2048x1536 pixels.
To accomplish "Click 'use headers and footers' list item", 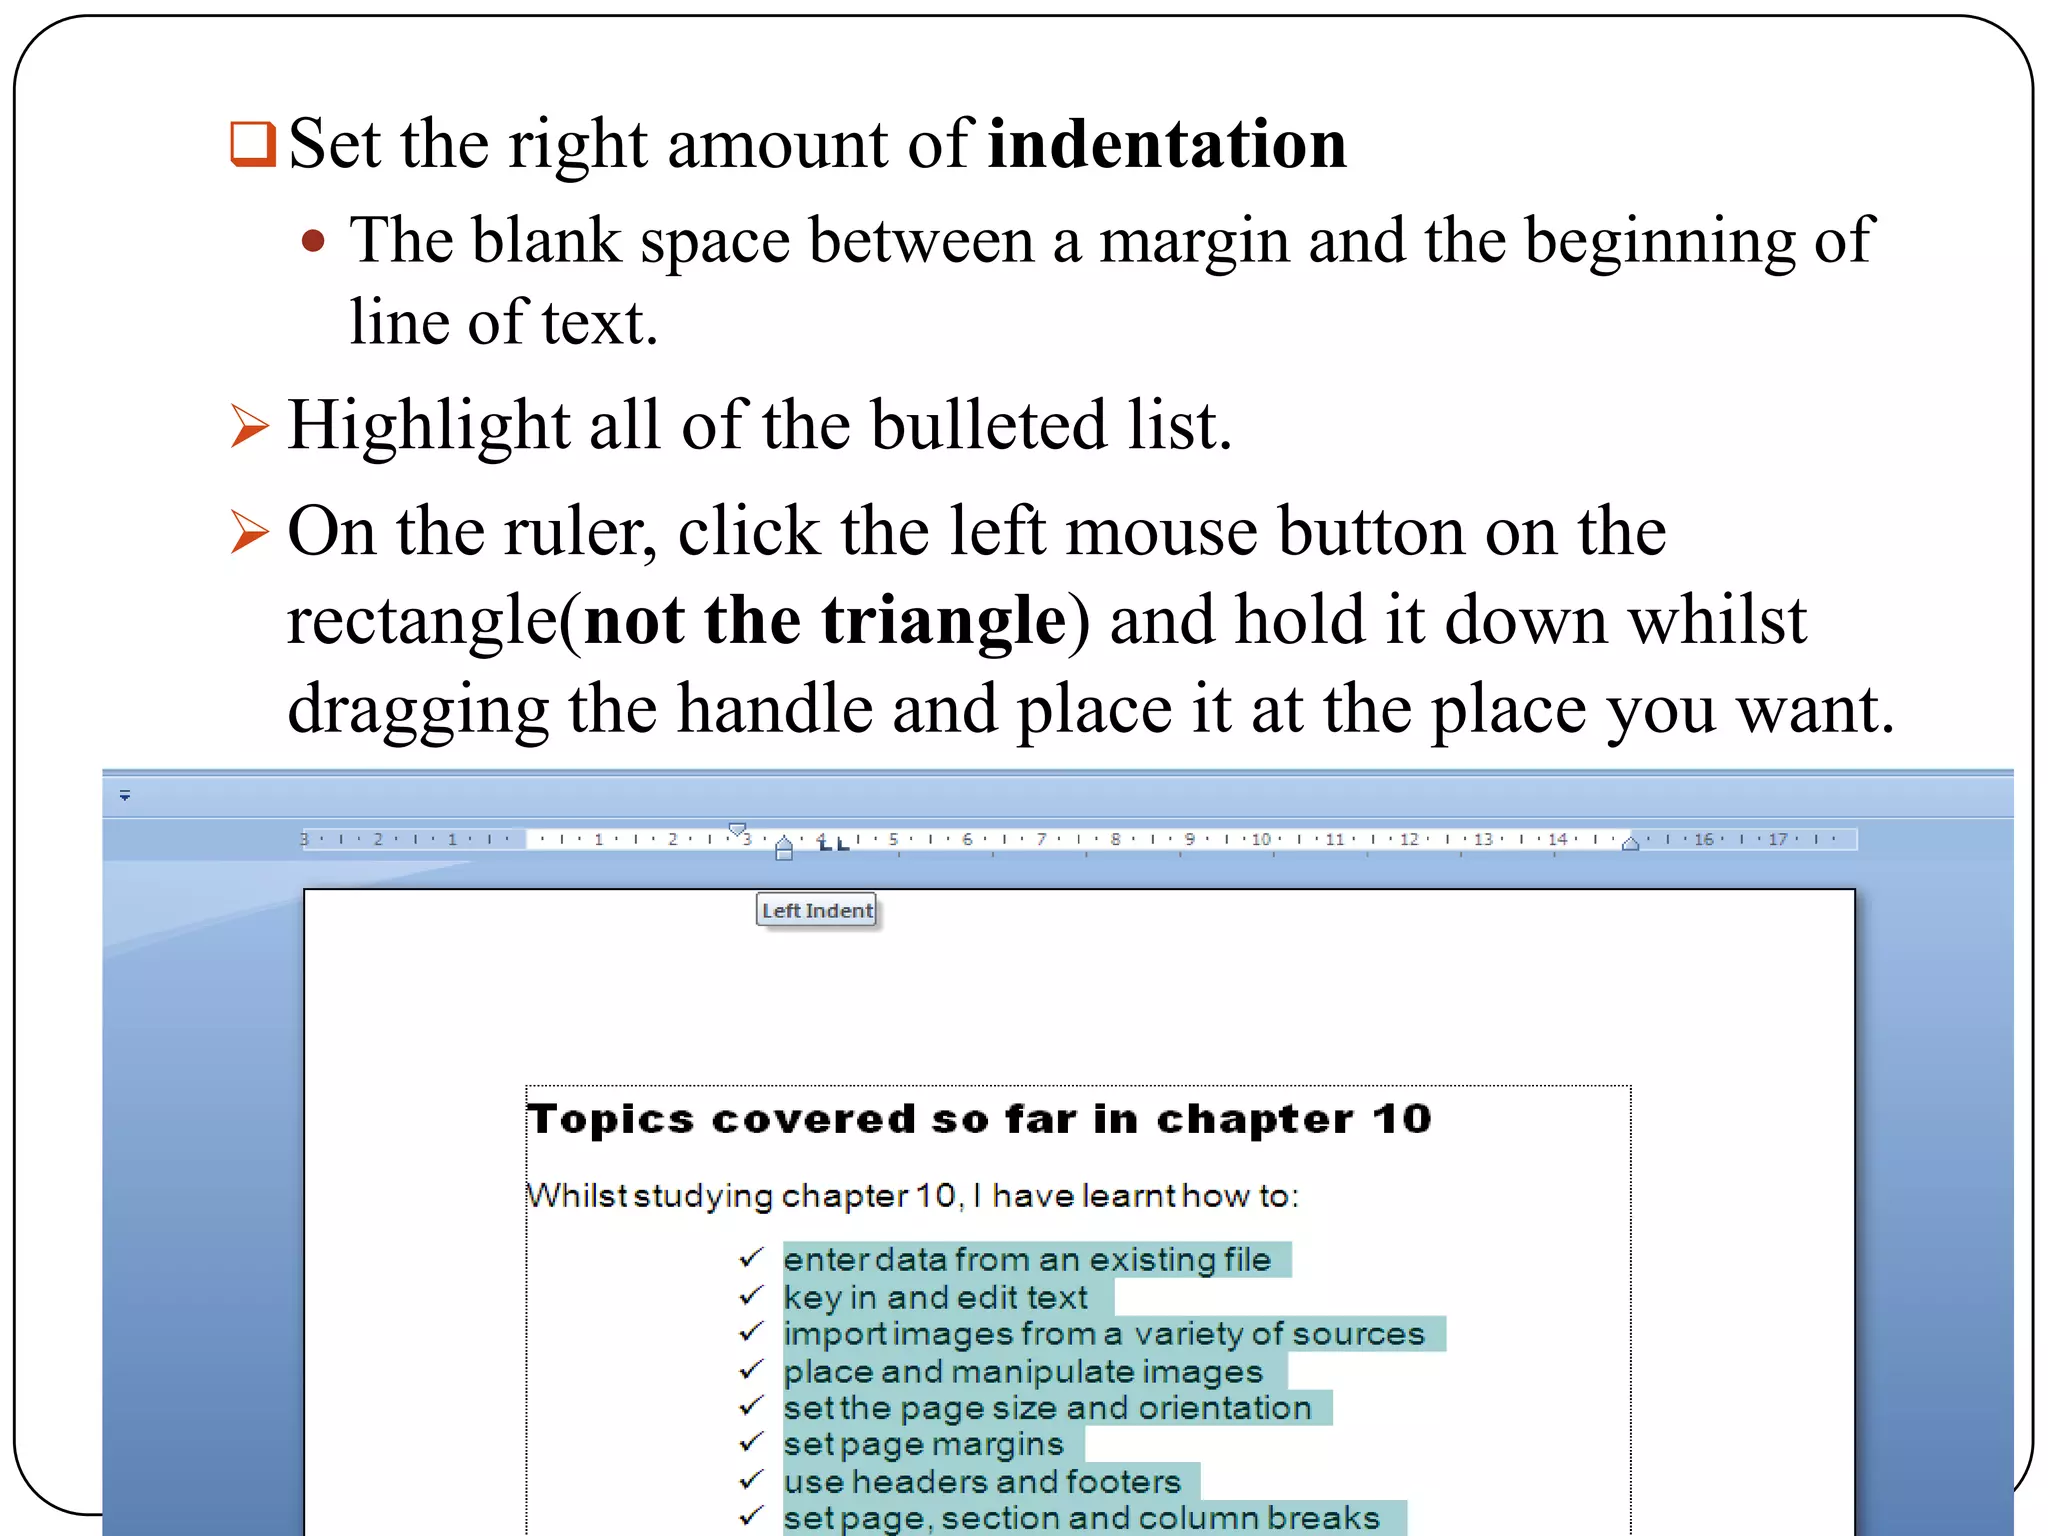I will click(982, 1482).
